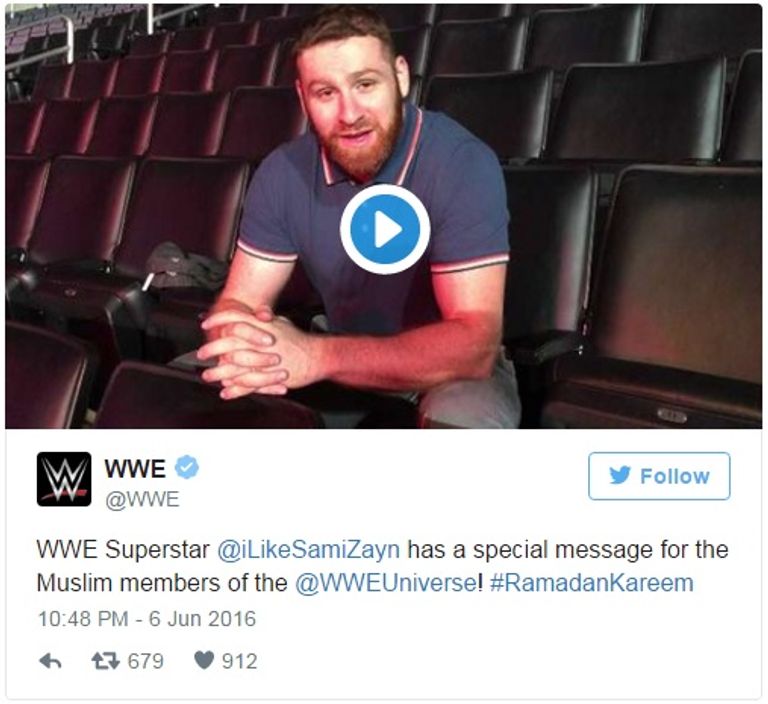This screenshot has width=768, height=704.
Task: Click the @WWE handle under the name
Action: click(x=143, y=500)
